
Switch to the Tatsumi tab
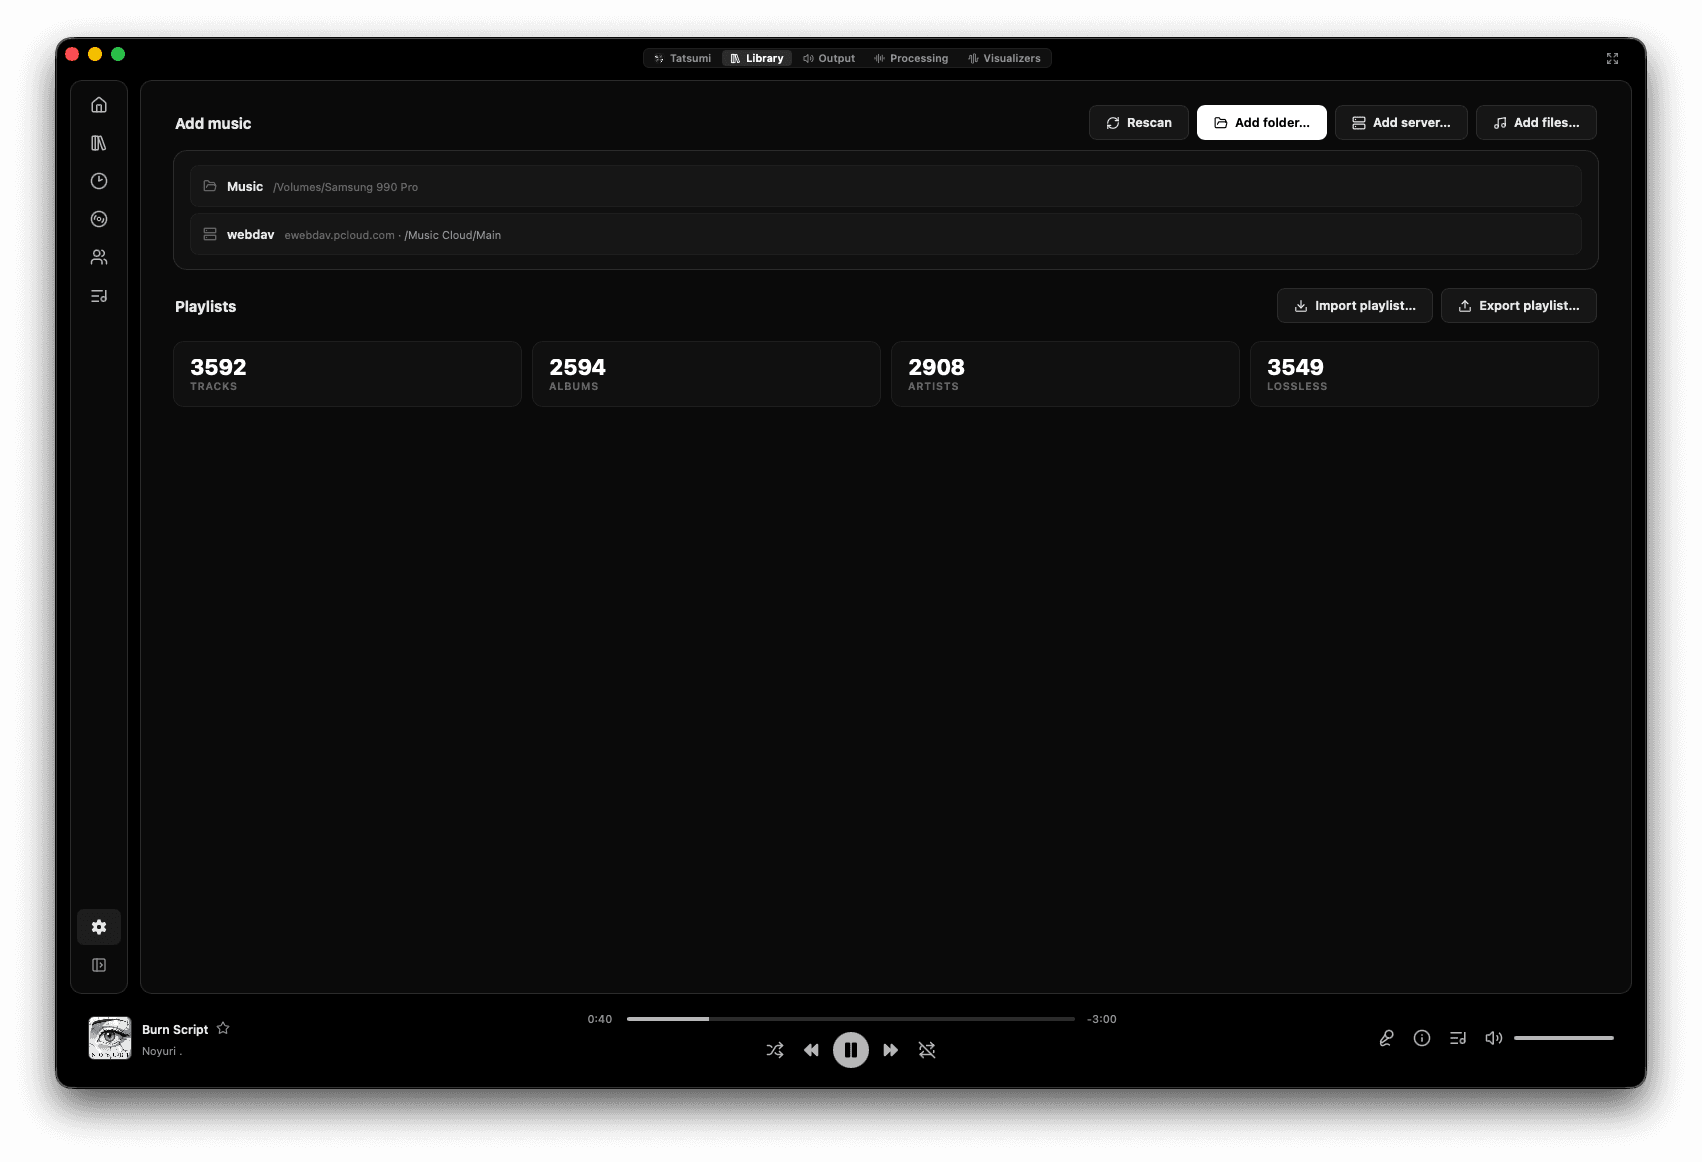coord(683,58)
